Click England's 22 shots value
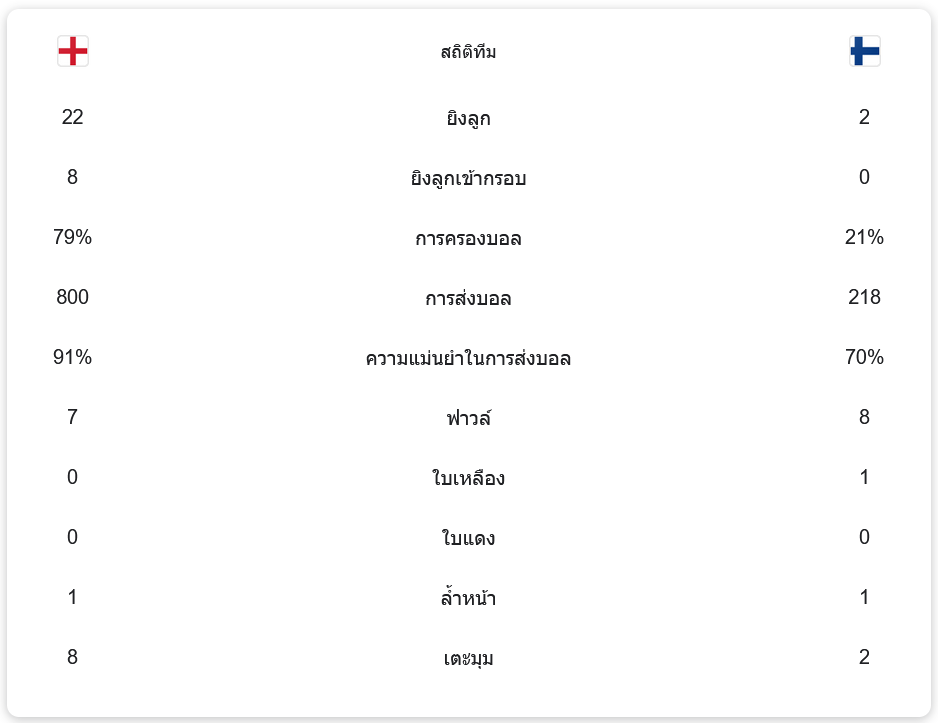Screen dimensions: 938x723 coord(72,117)
